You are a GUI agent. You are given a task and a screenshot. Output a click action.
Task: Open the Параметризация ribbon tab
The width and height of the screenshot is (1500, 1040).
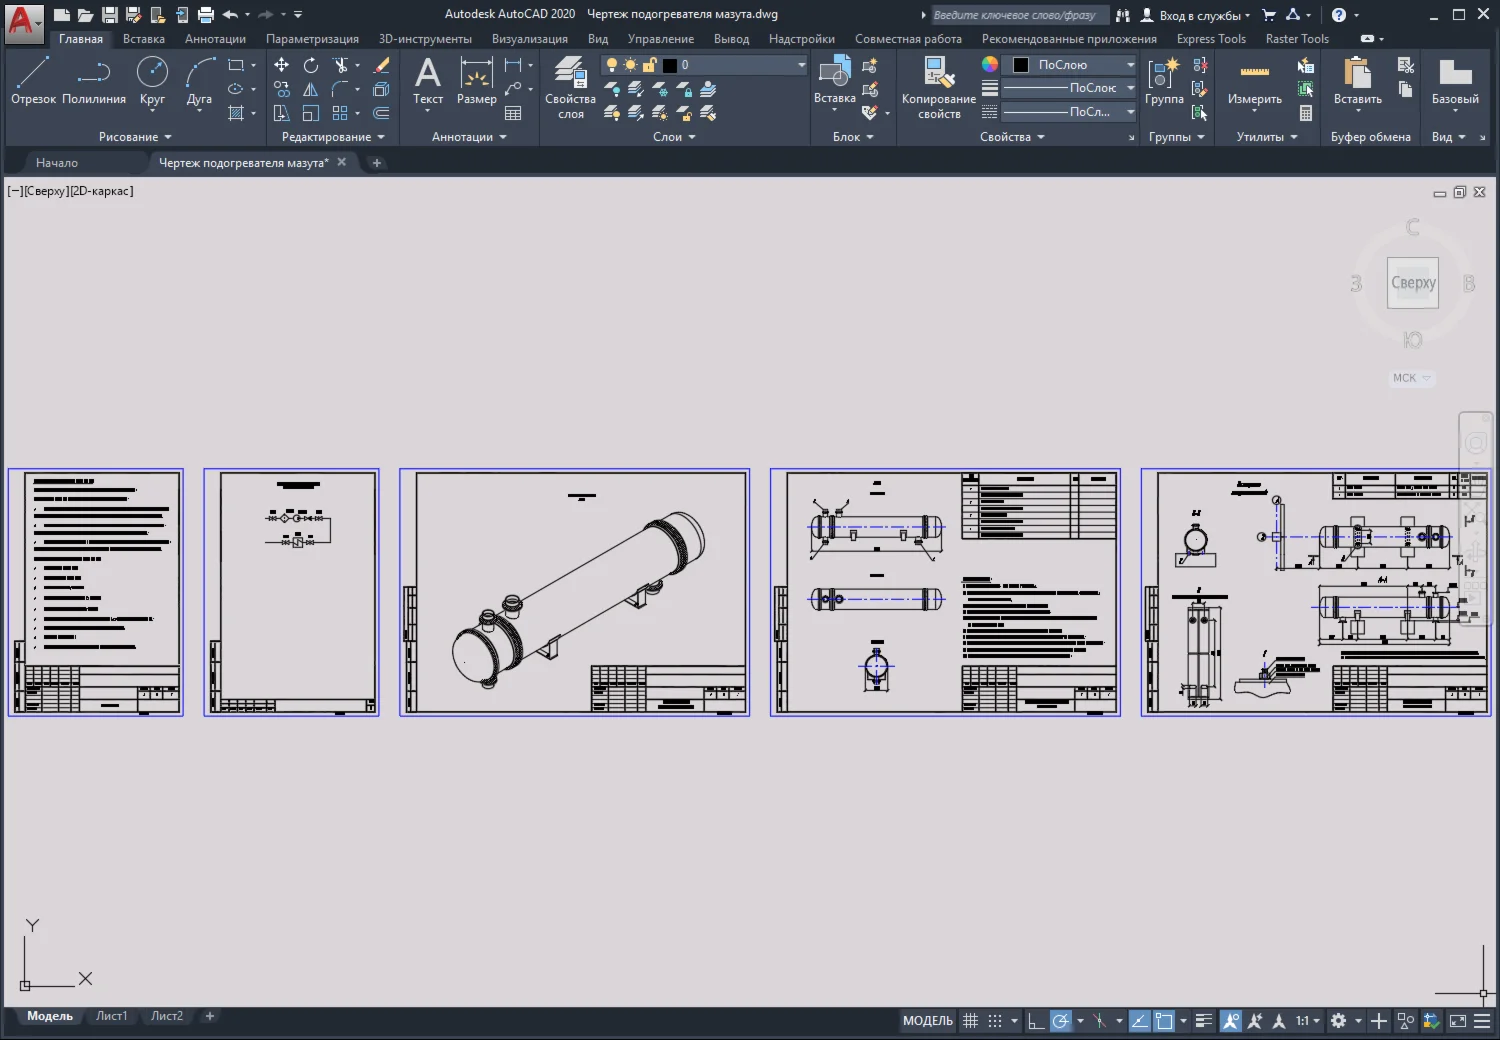(x=312, y=39)
